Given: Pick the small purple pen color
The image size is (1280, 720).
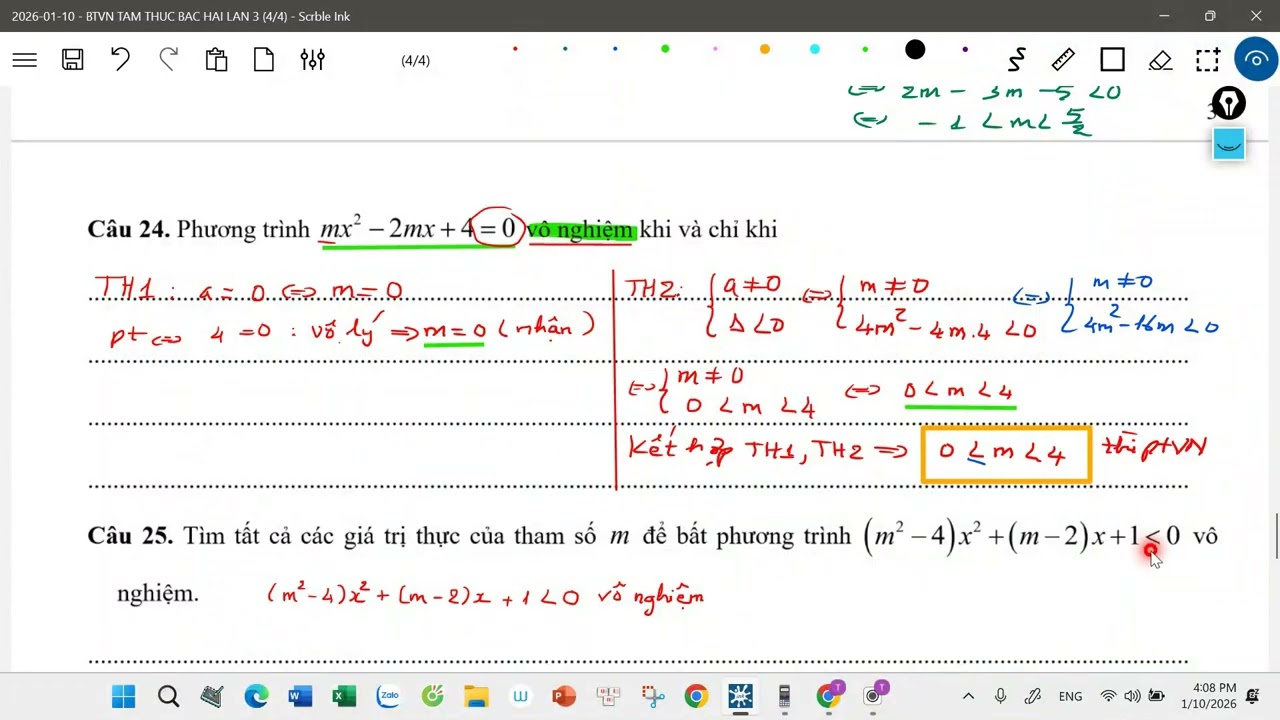Looking at the screenshot, I should [x=965, y=49].
